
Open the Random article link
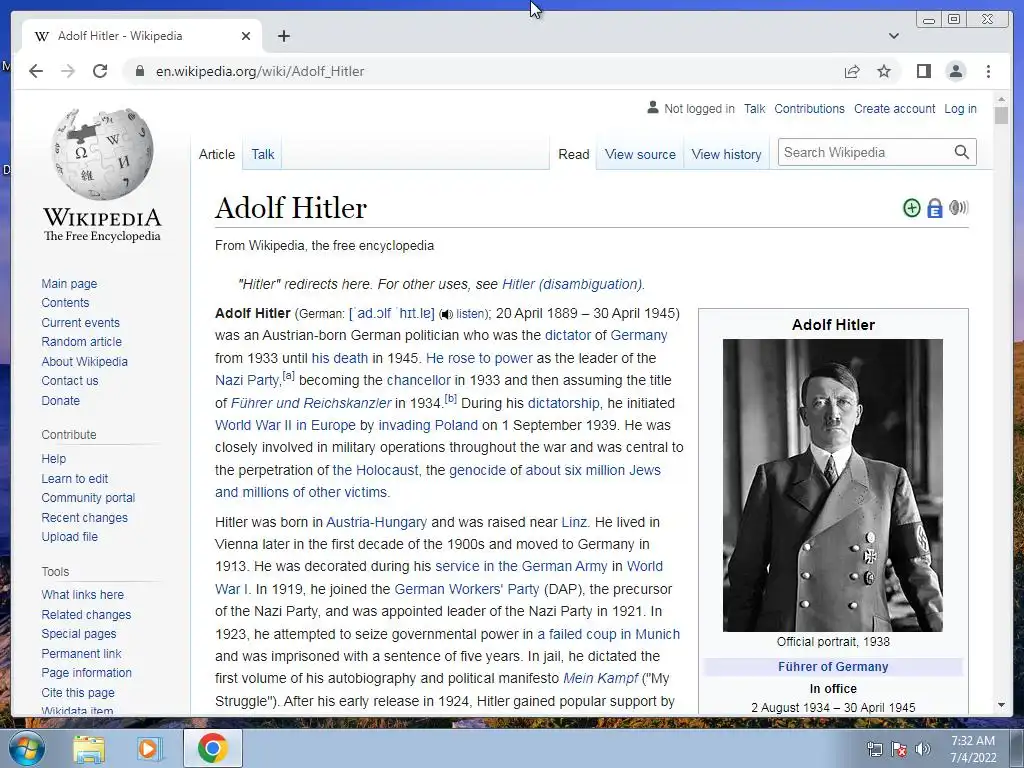82,342
